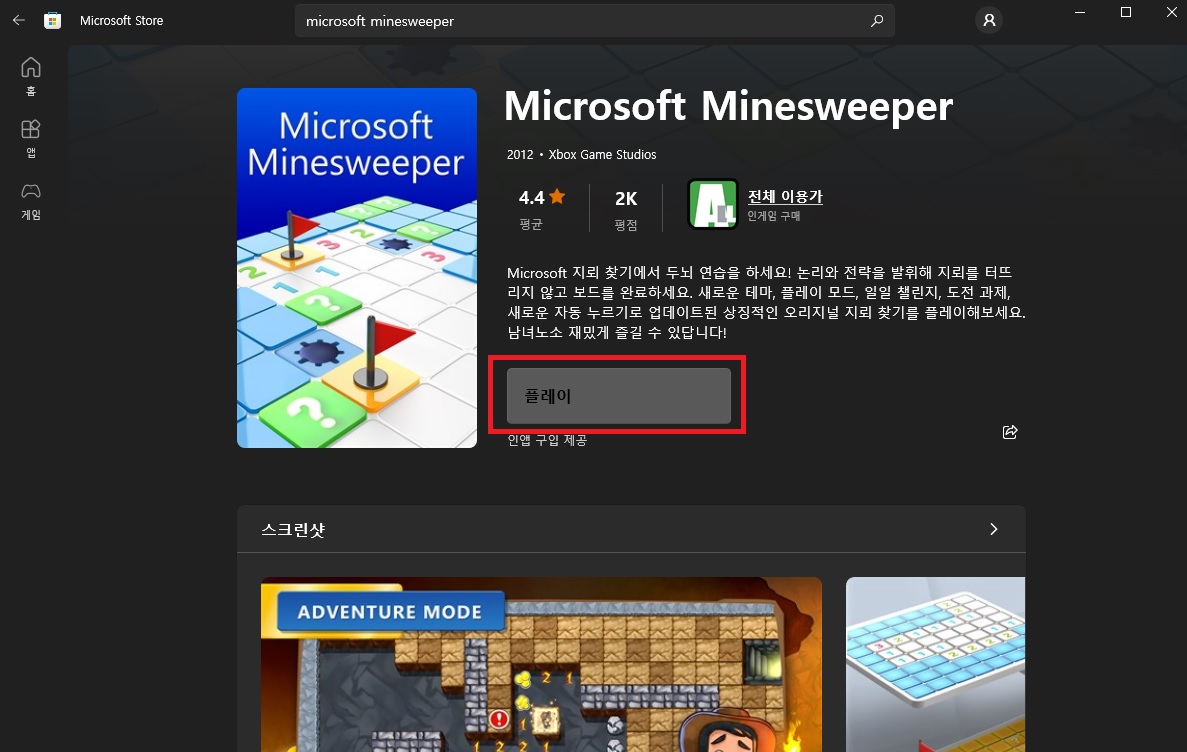The width and height of the screenshot is (1187, 752).
Task: Click the Microsoft Minesweeper cover art
Action: click(357, 268)
